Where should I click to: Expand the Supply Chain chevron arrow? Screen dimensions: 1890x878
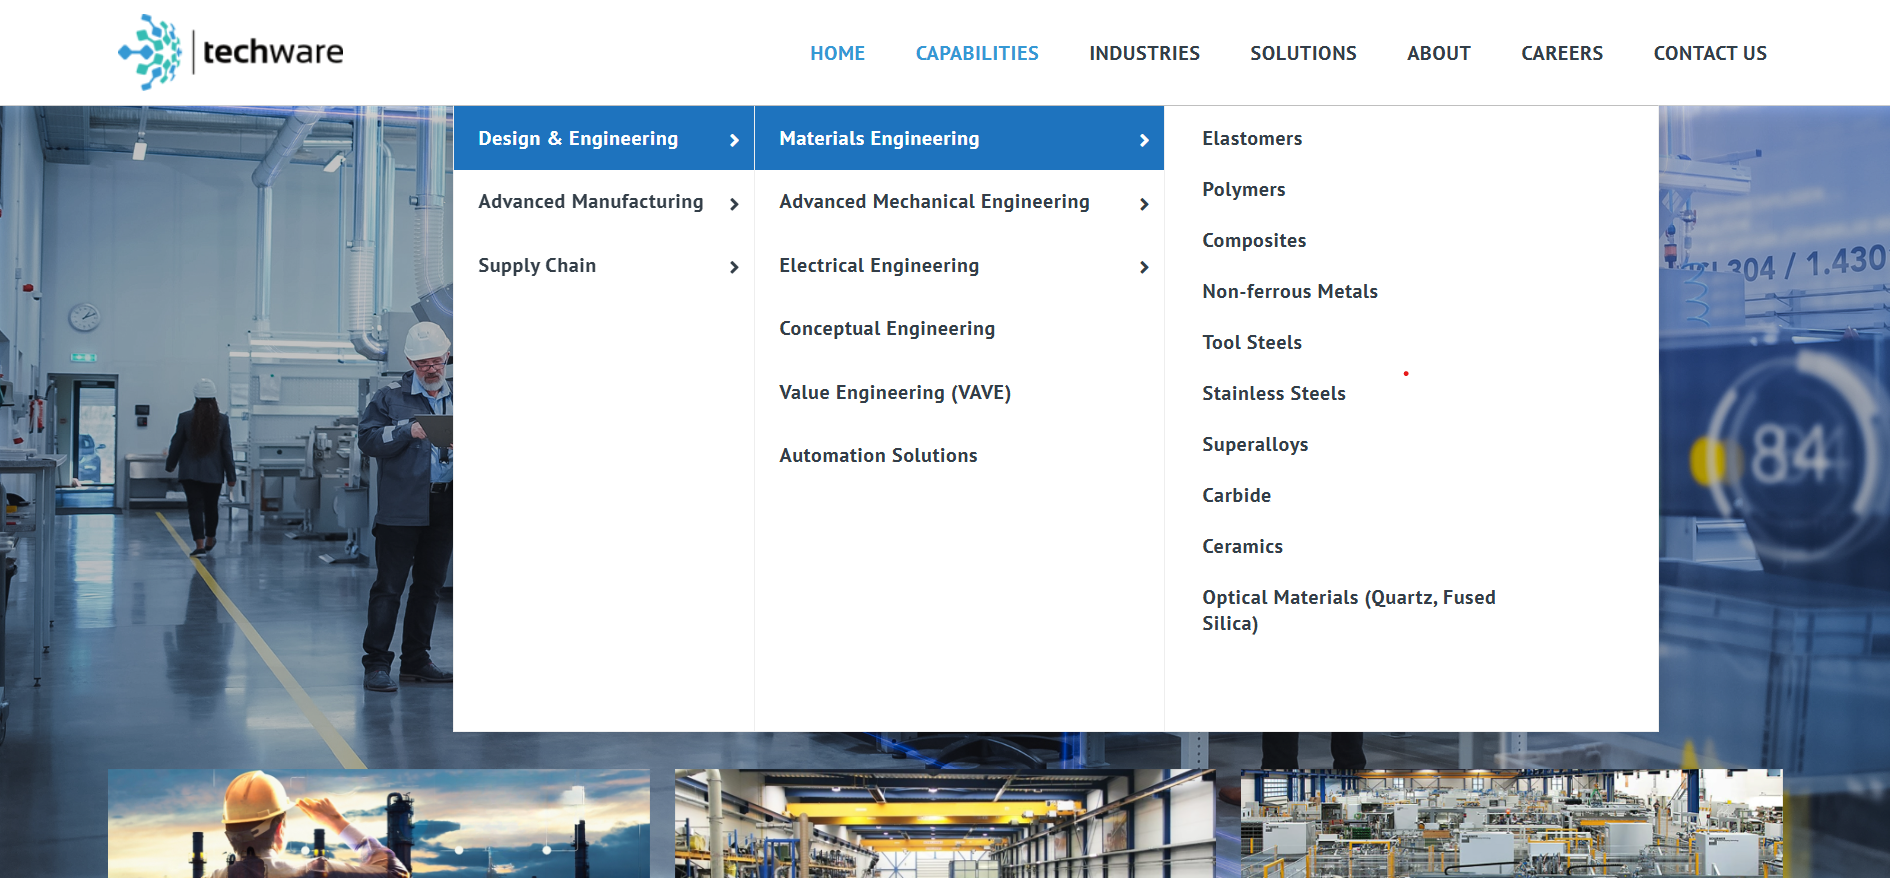[x=734, y=267]
